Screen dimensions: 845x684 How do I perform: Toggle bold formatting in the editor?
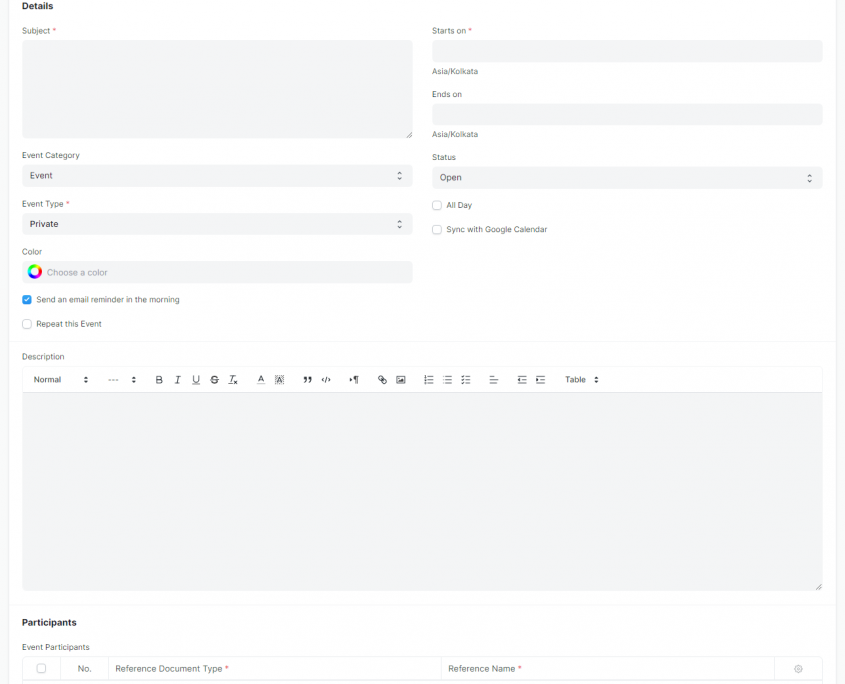[x=158, y=379]
